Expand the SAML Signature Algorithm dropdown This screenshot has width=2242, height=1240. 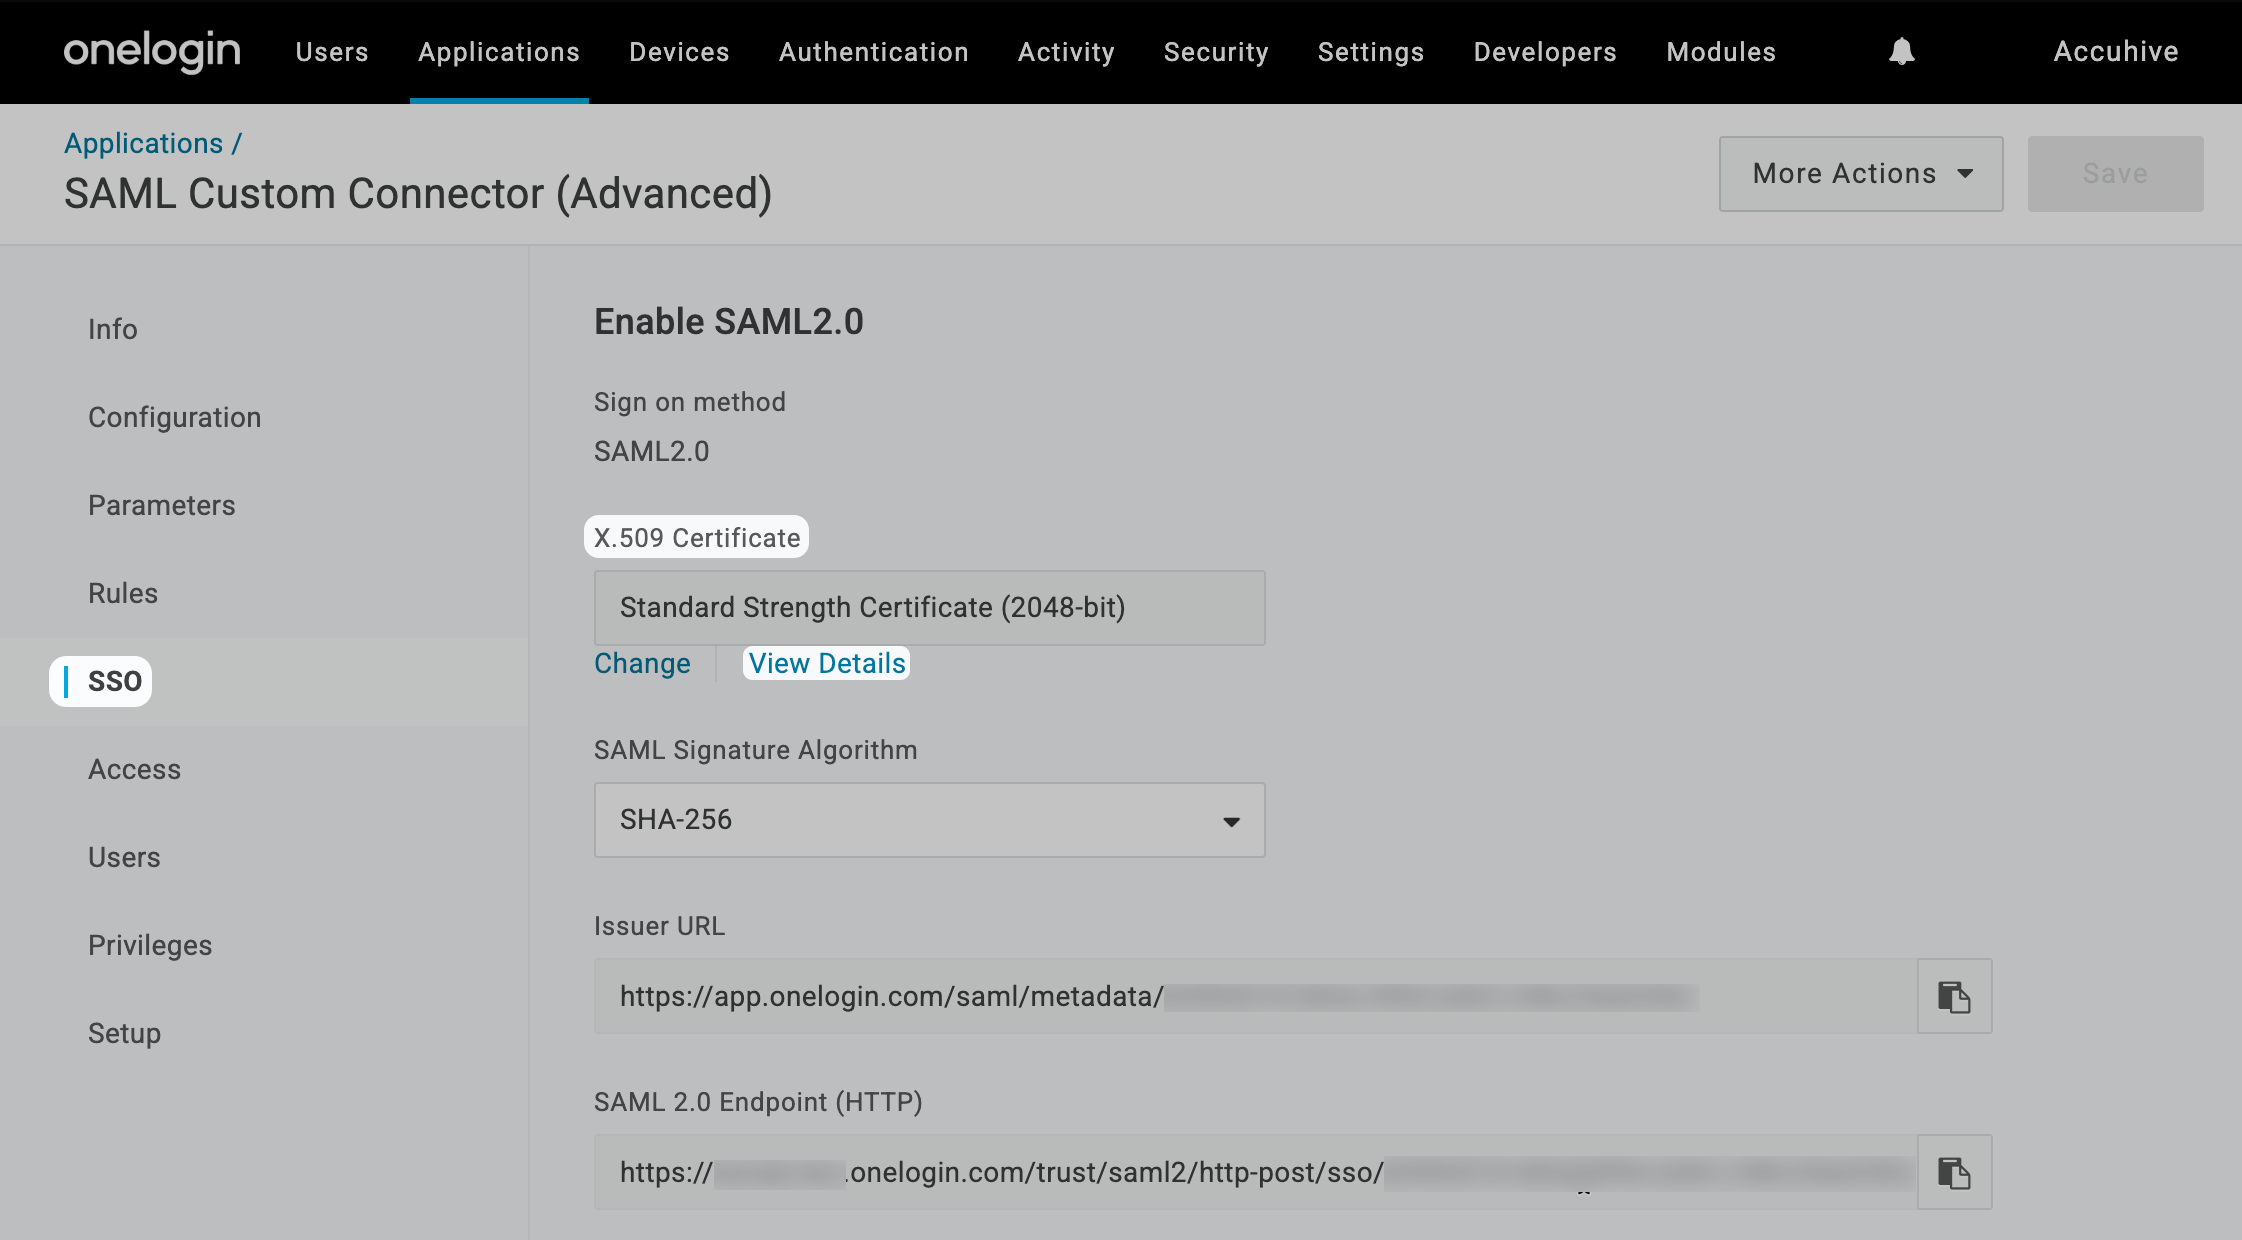(929, 820)
